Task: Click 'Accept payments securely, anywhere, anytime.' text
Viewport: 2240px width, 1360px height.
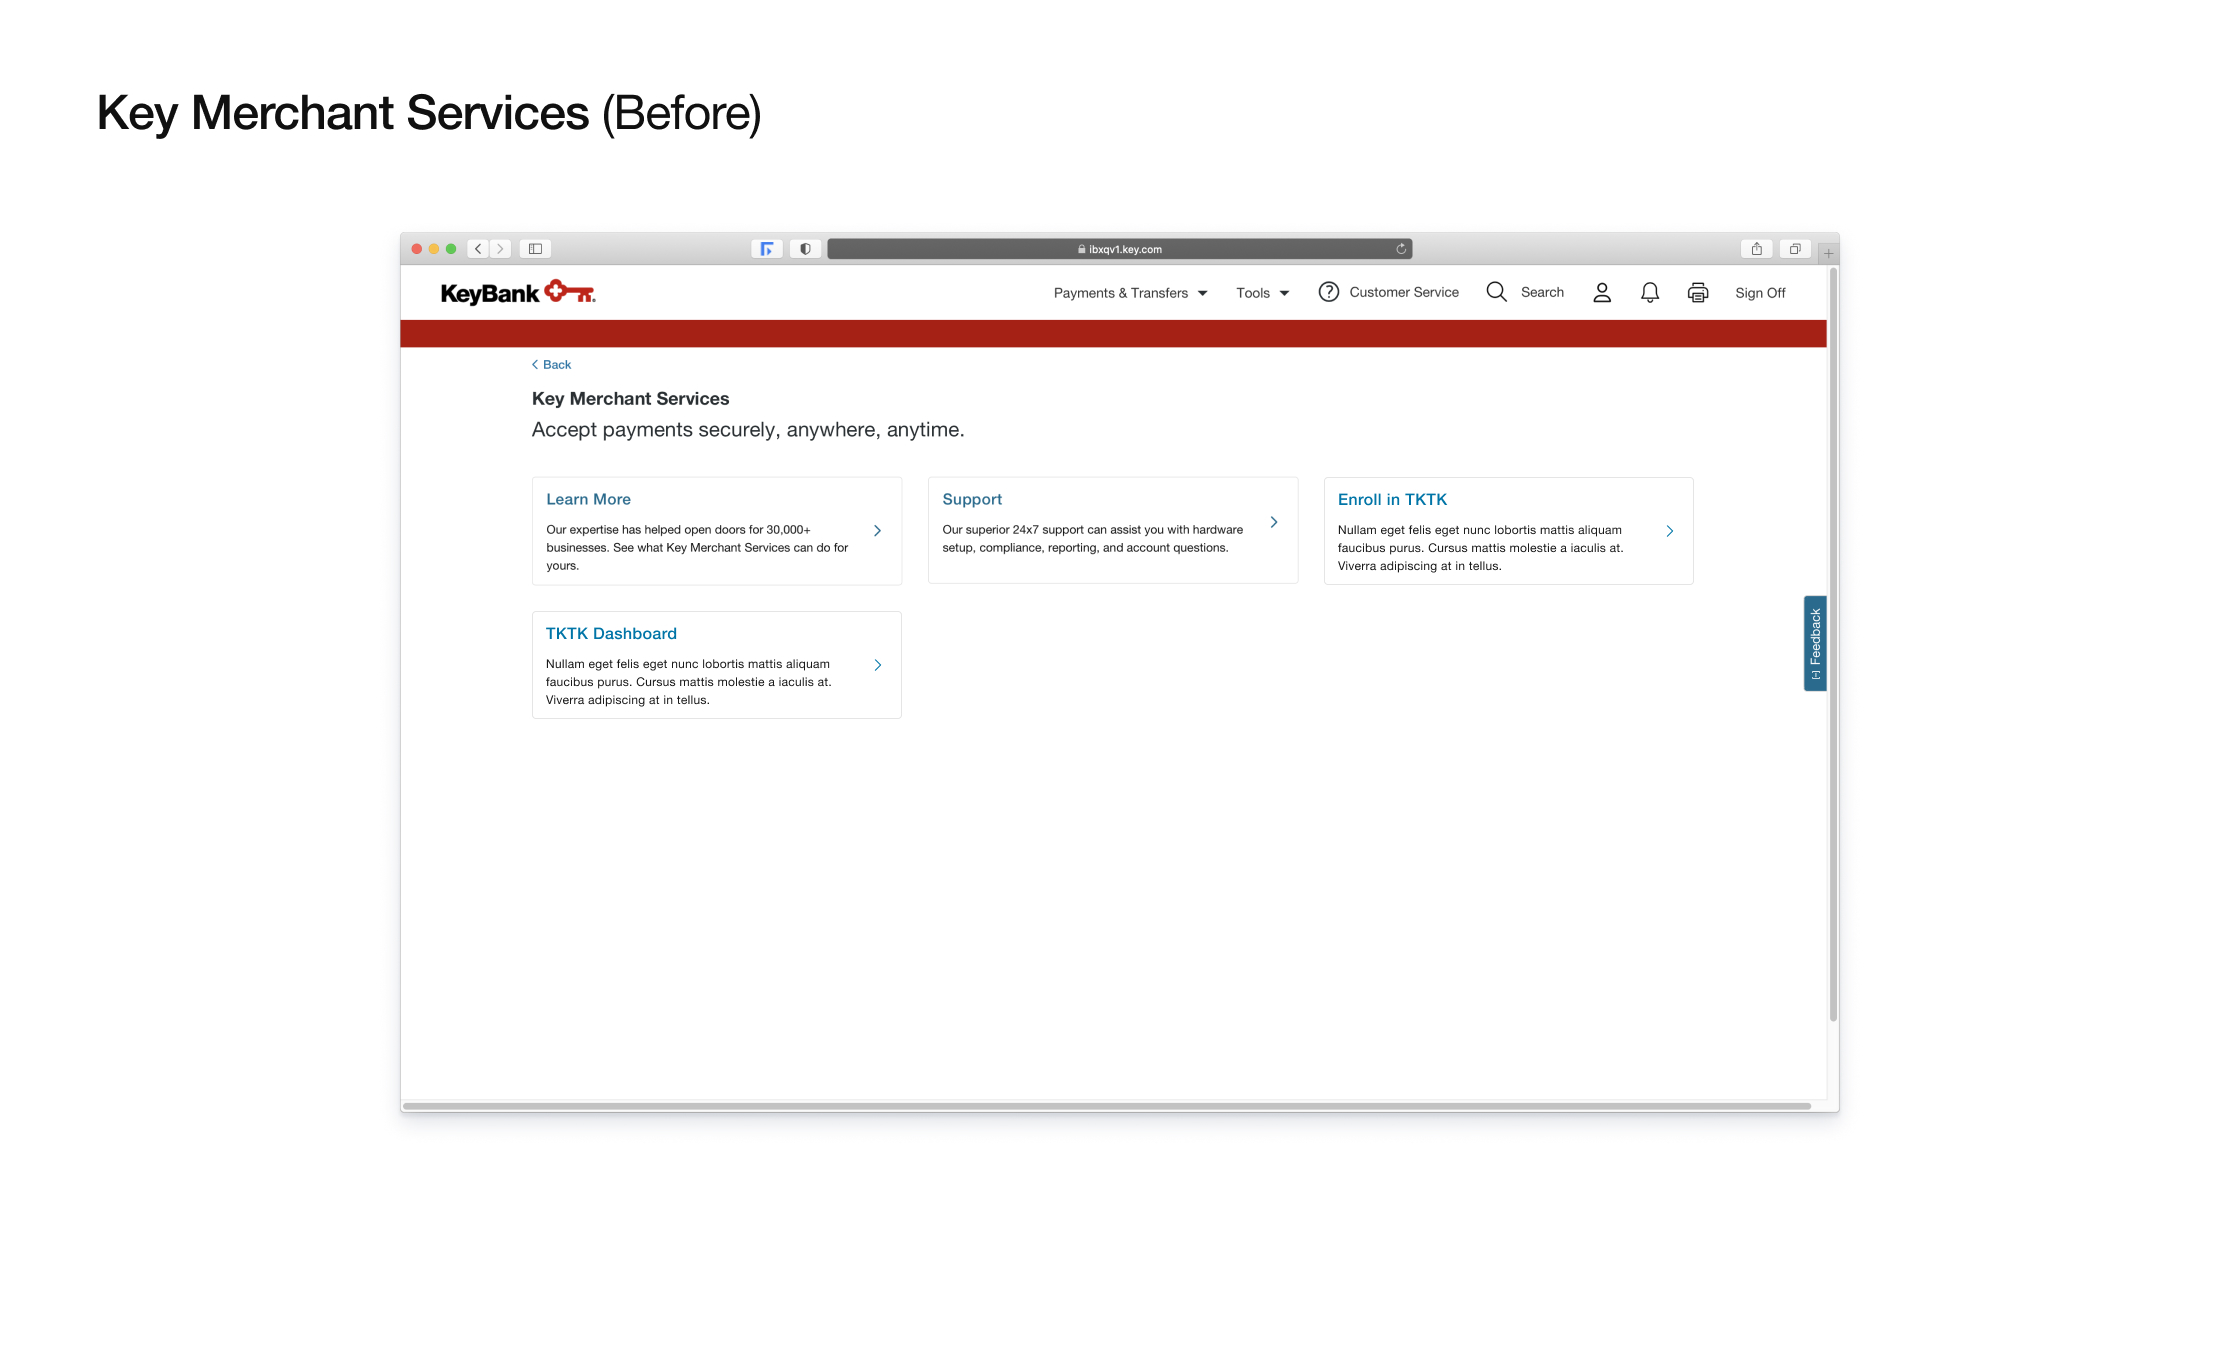Action: tap(748, 430)
